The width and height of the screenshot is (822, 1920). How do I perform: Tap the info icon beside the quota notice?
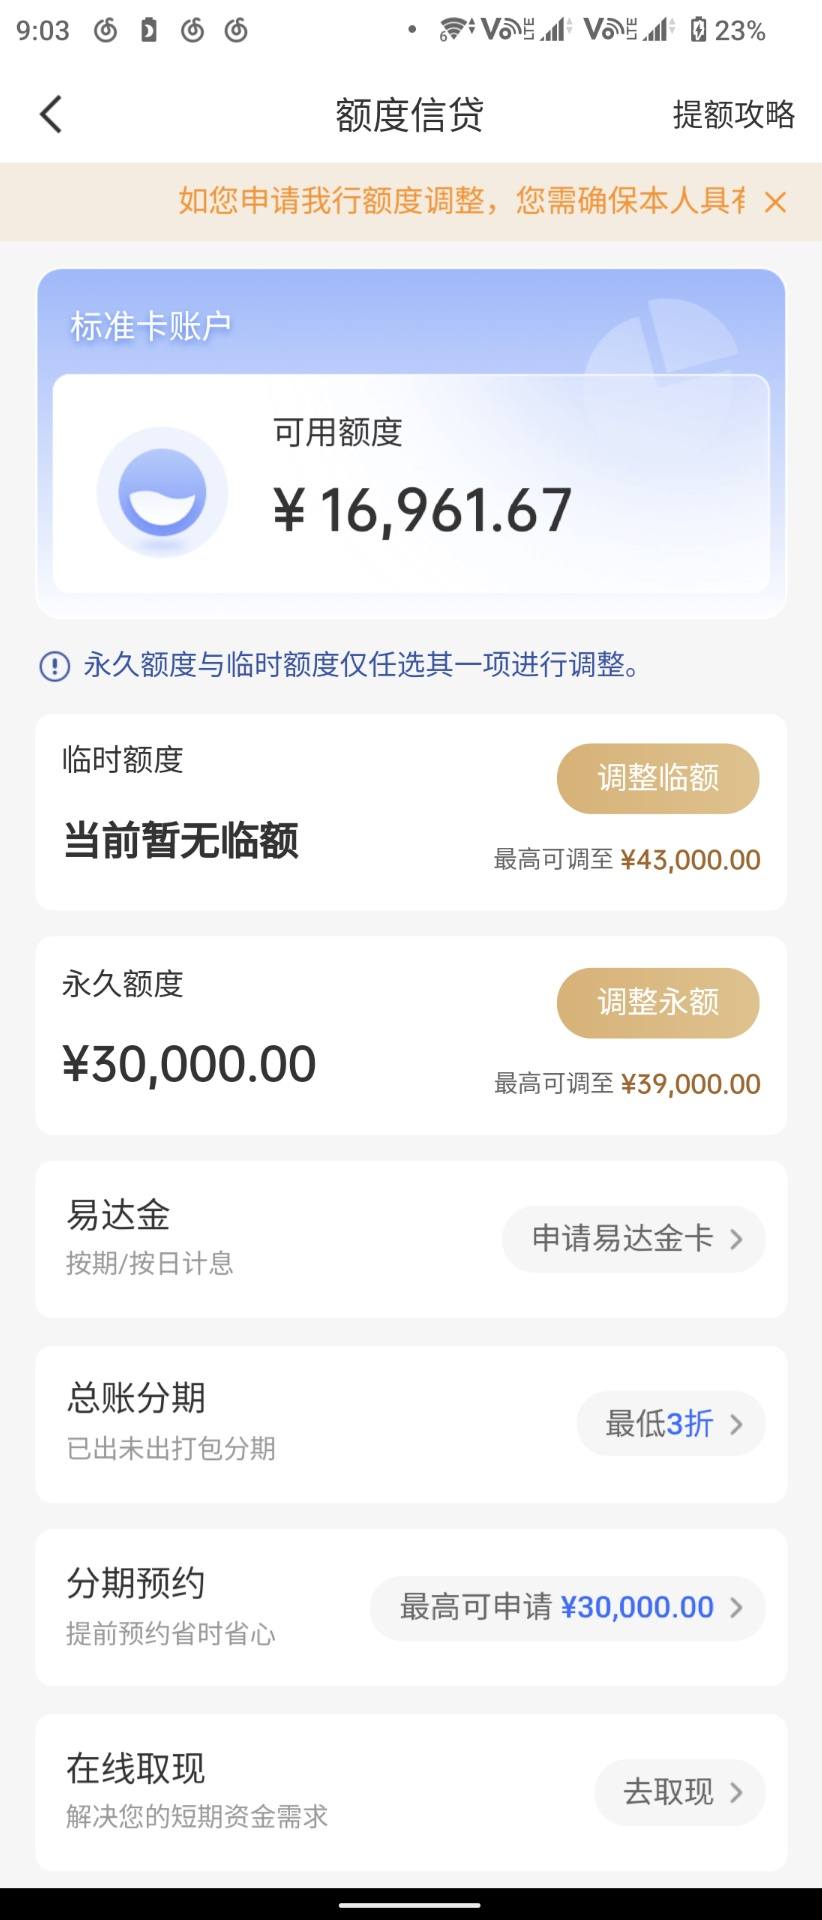coord(54,666)
